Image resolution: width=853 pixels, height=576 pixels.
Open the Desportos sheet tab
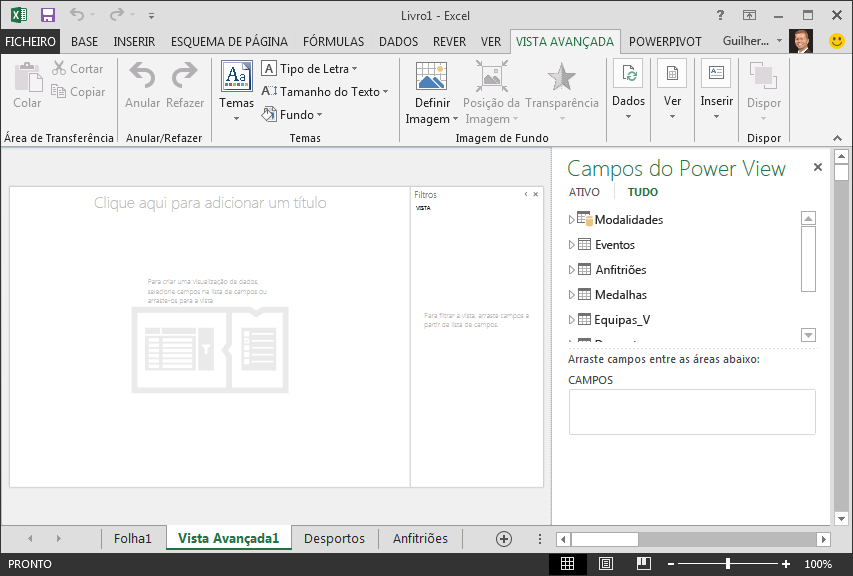[334, 538]
